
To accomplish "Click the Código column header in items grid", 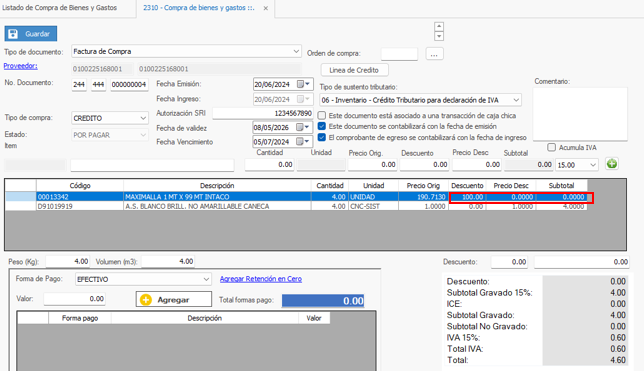I will coord(80,186).
